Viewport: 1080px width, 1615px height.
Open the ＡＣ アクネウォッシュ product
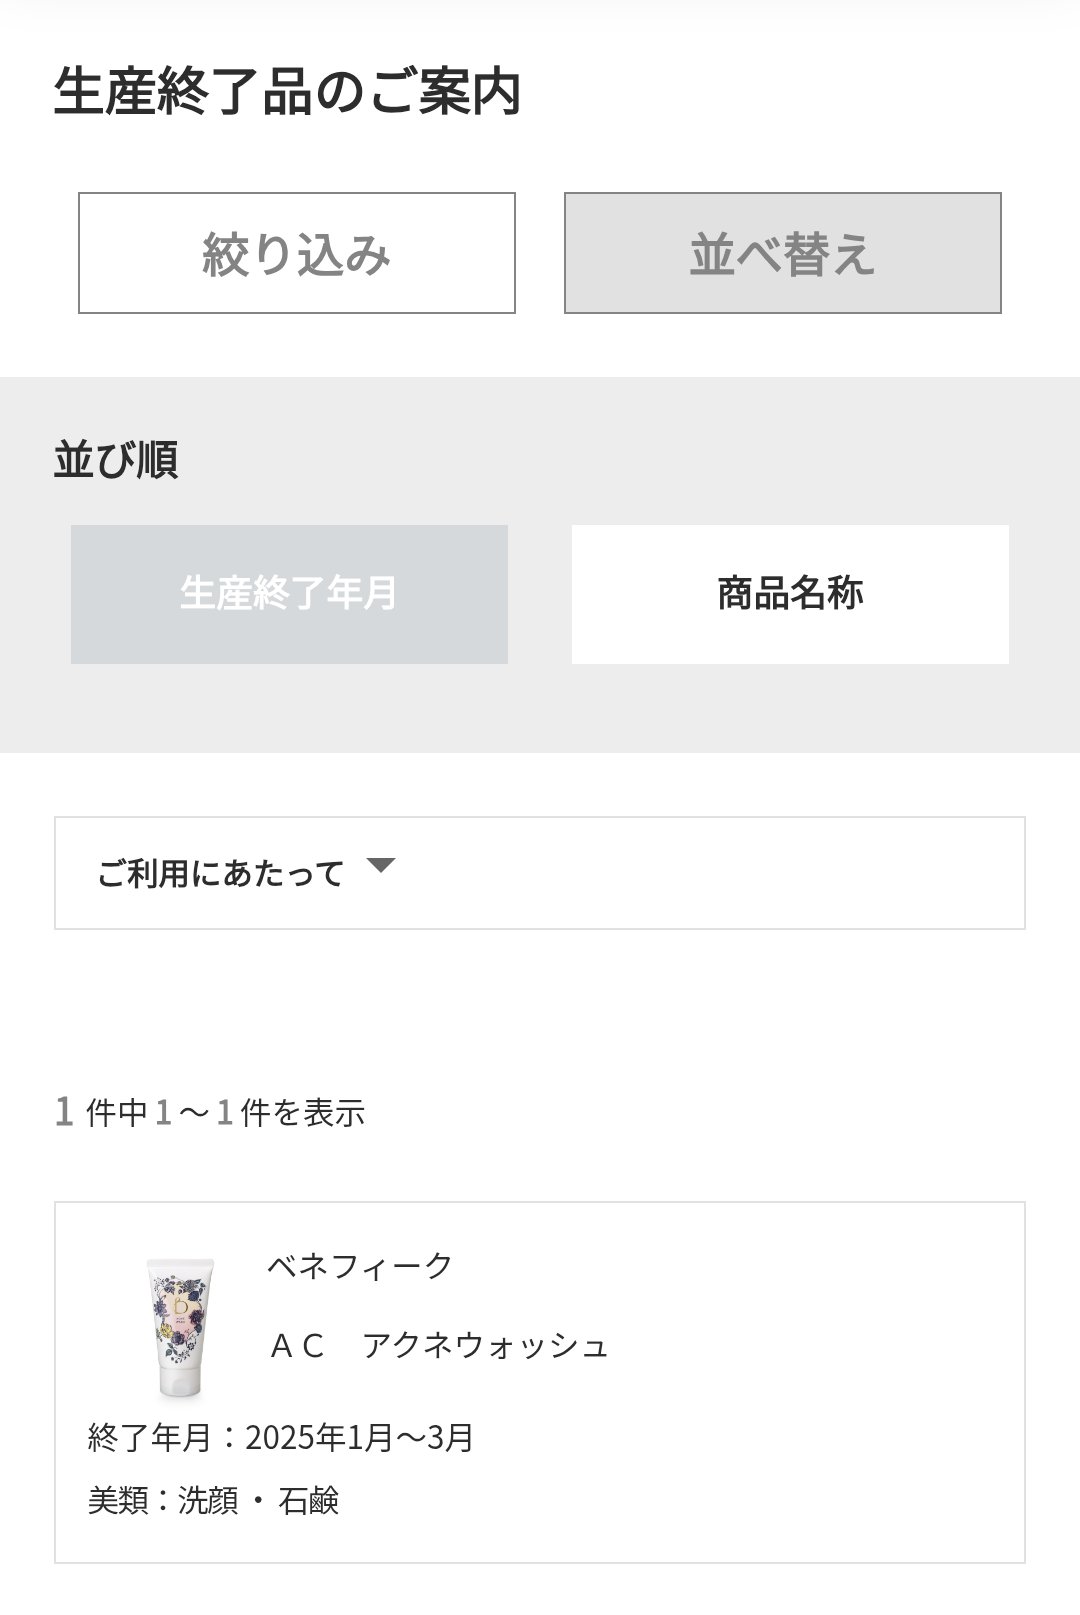click(438, 1346)
